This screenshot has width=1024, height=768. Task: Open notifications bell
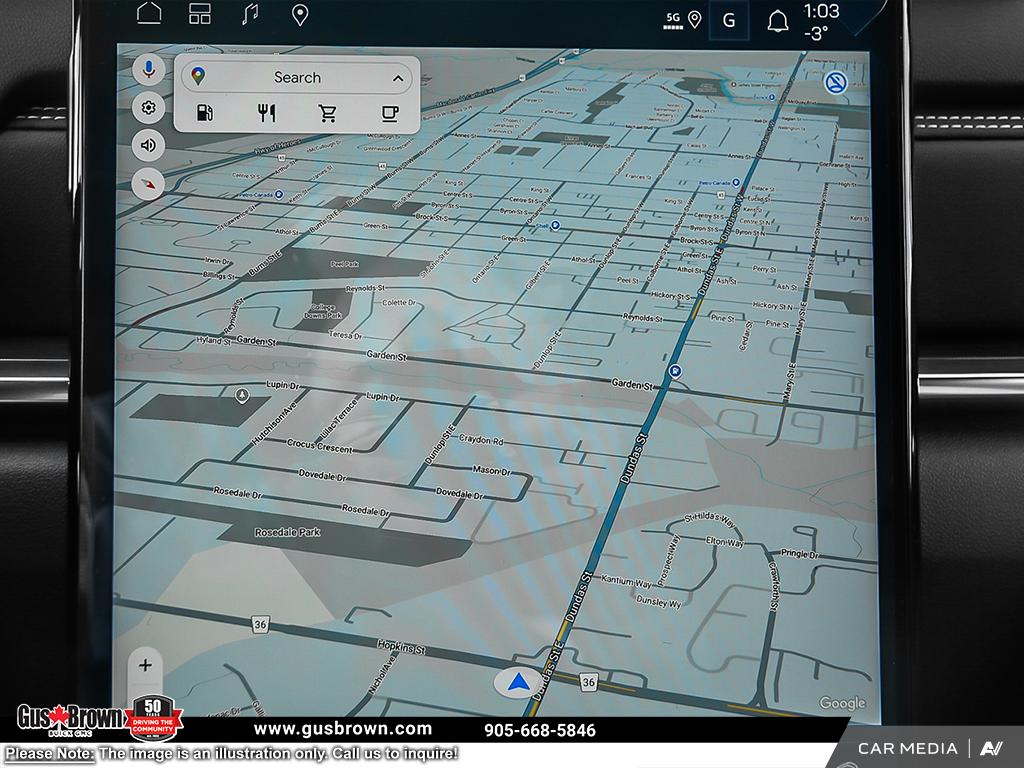tap(777, 20)
